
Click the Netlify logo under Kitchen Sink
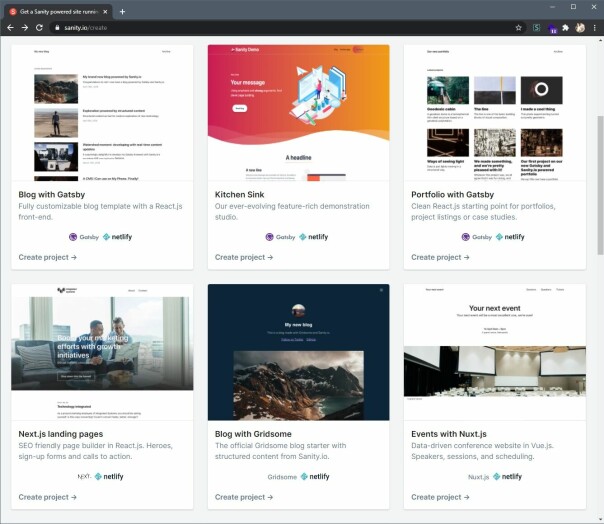[x=314, y=237]
